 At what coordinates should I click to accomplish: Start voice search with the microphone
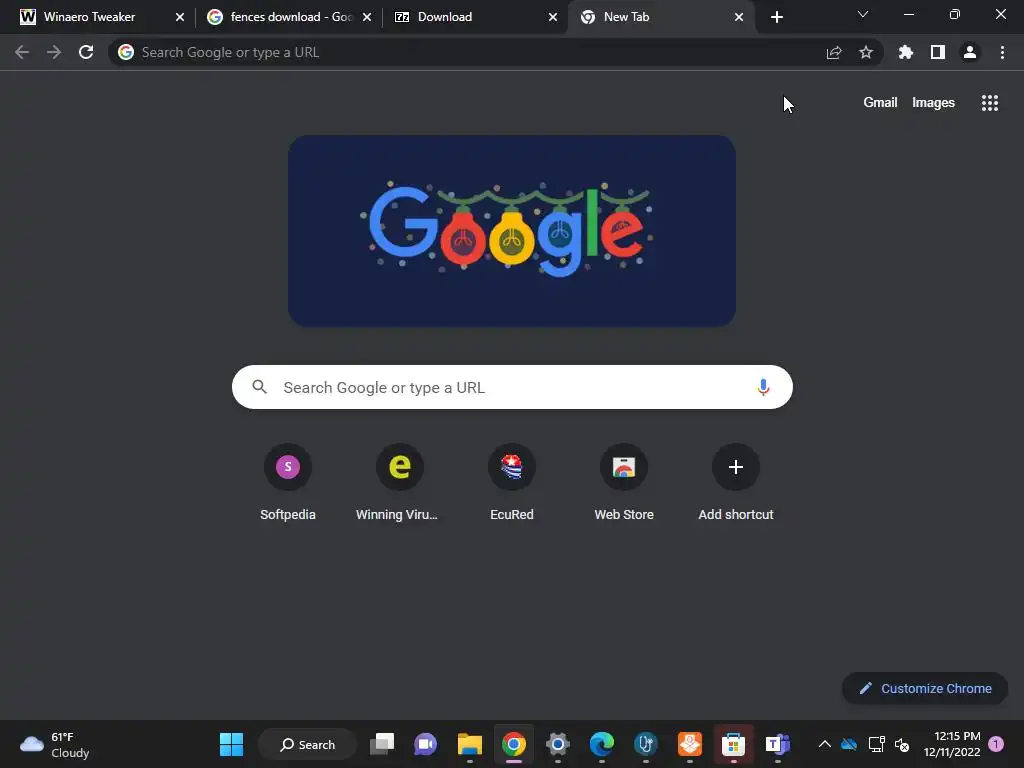coord(763,387)
